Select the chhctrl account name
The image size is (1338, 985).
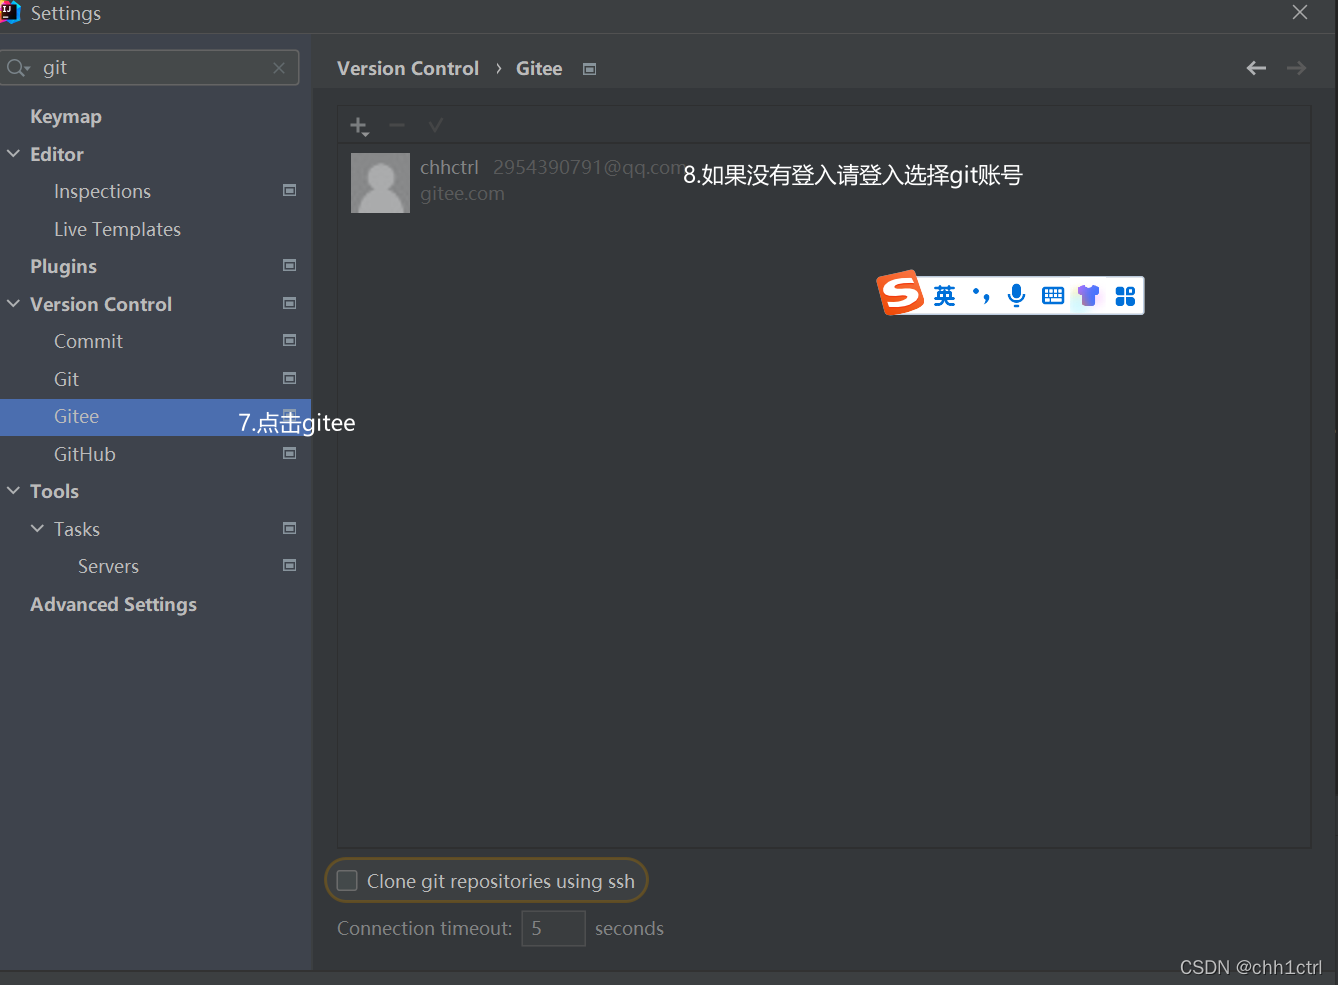(449, 167)
